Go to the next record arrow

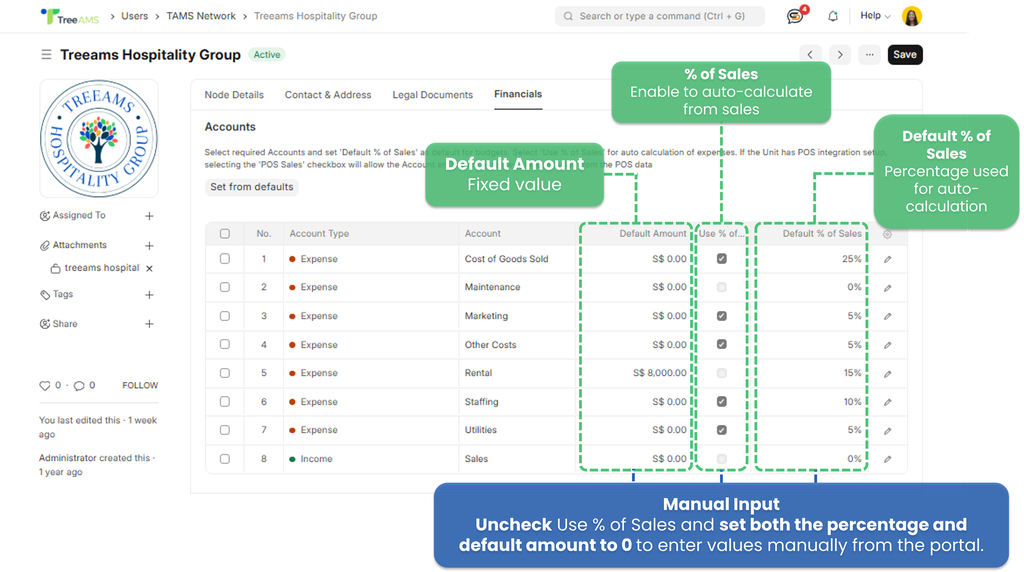click(840, 55)
